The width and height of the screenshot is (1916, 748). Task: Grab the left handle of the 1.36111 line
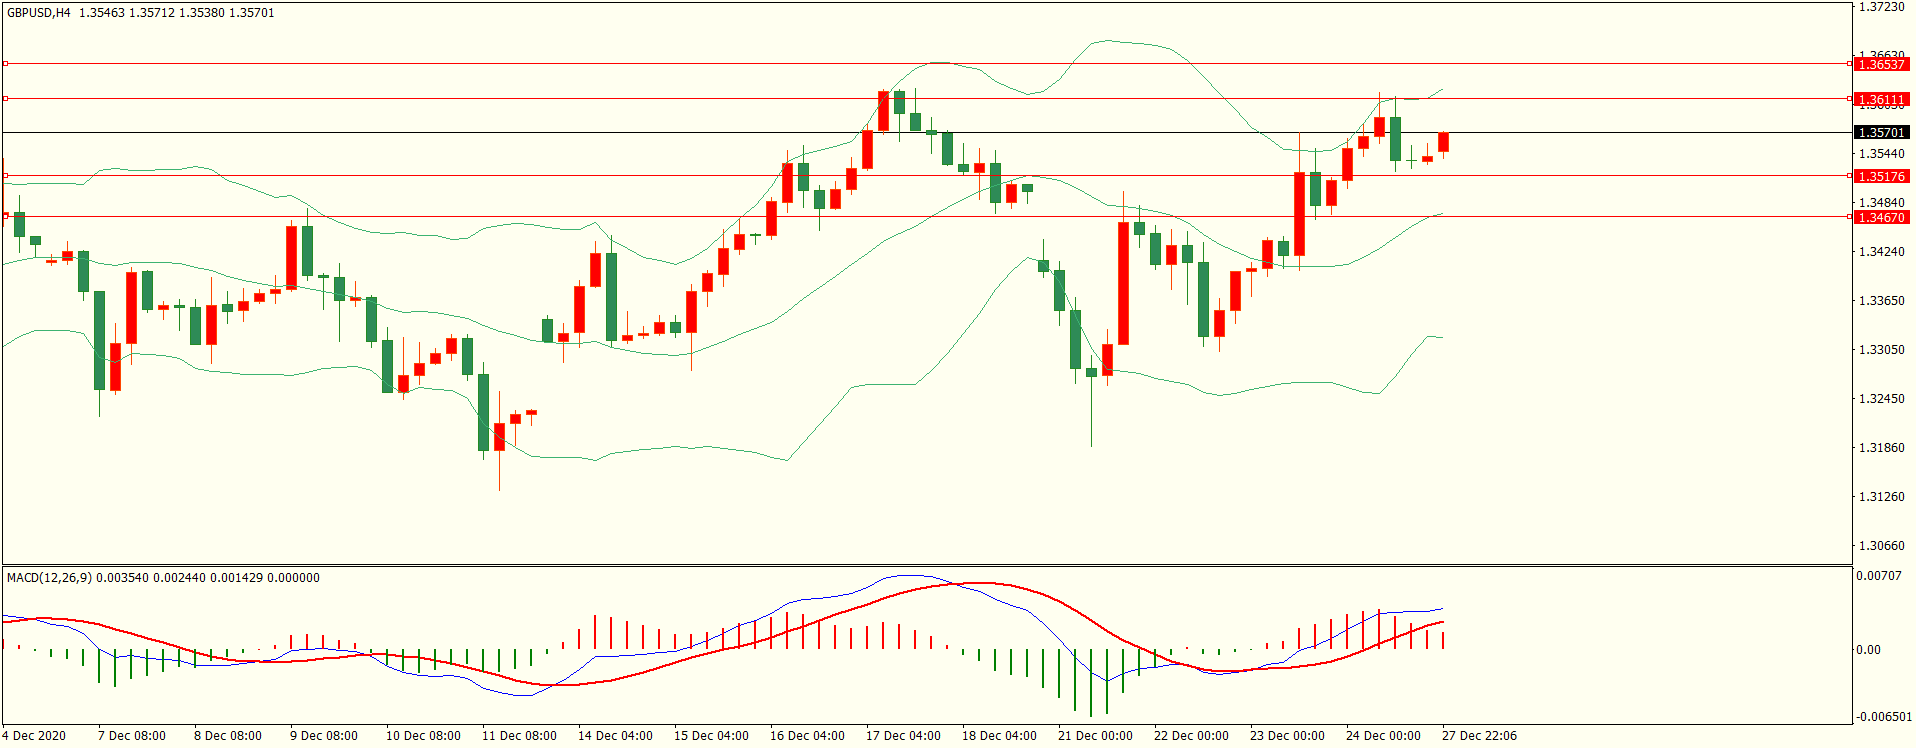click(5, 99)
